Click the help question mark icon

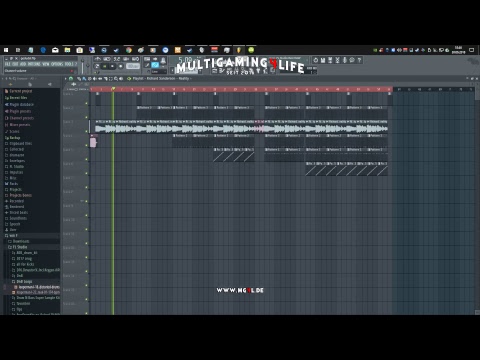click(359, 60)
